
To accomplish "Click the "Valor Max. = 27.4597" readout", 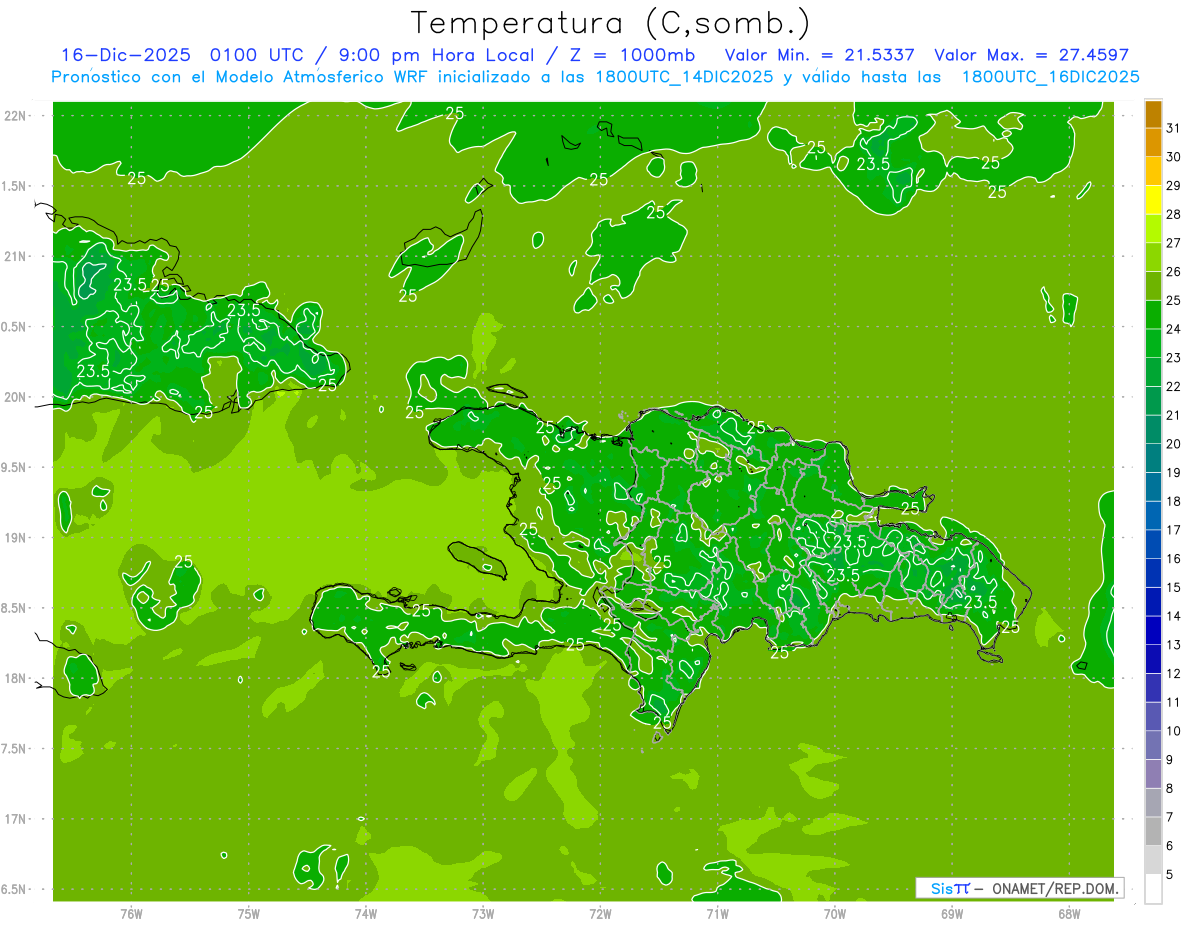I will coord(1031,55).
